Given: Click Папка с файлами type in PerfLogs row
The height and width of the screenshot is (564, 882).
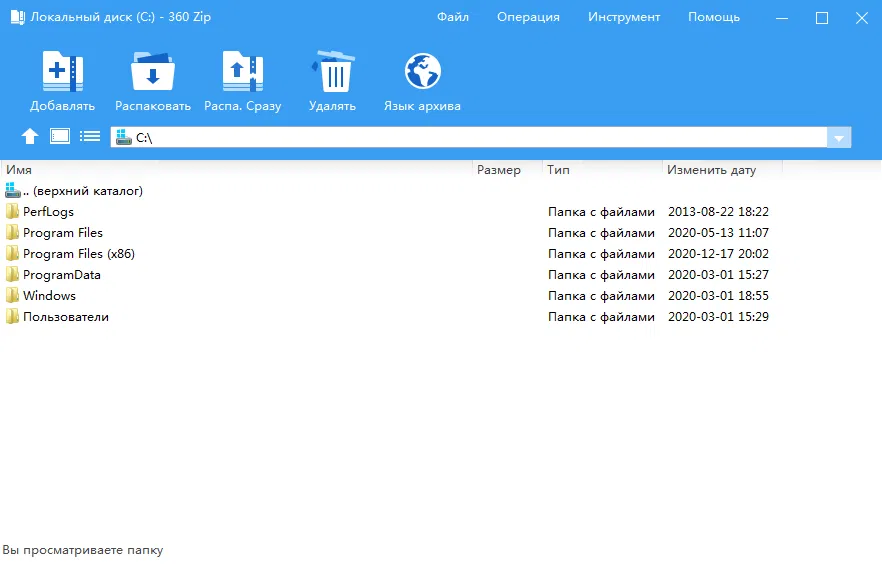Looking at the screenshot, I should click(601, 212).
